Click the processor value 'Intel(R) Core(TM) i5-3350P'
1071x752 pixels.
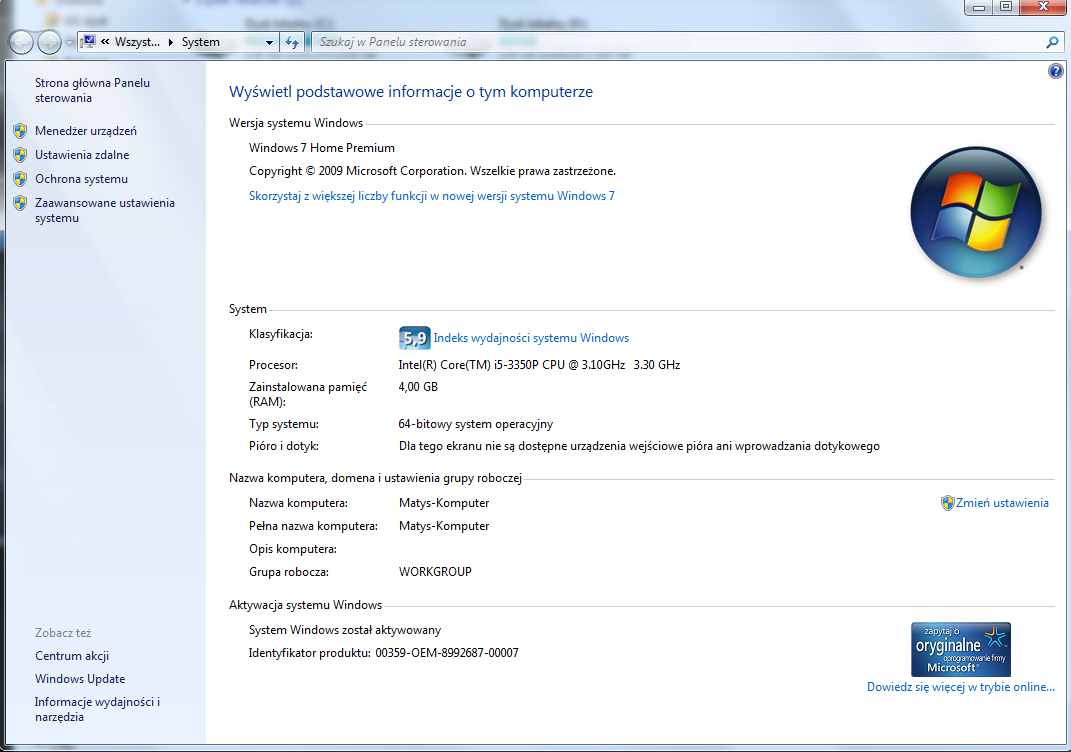pyautogui.click(x=539, y=365)
